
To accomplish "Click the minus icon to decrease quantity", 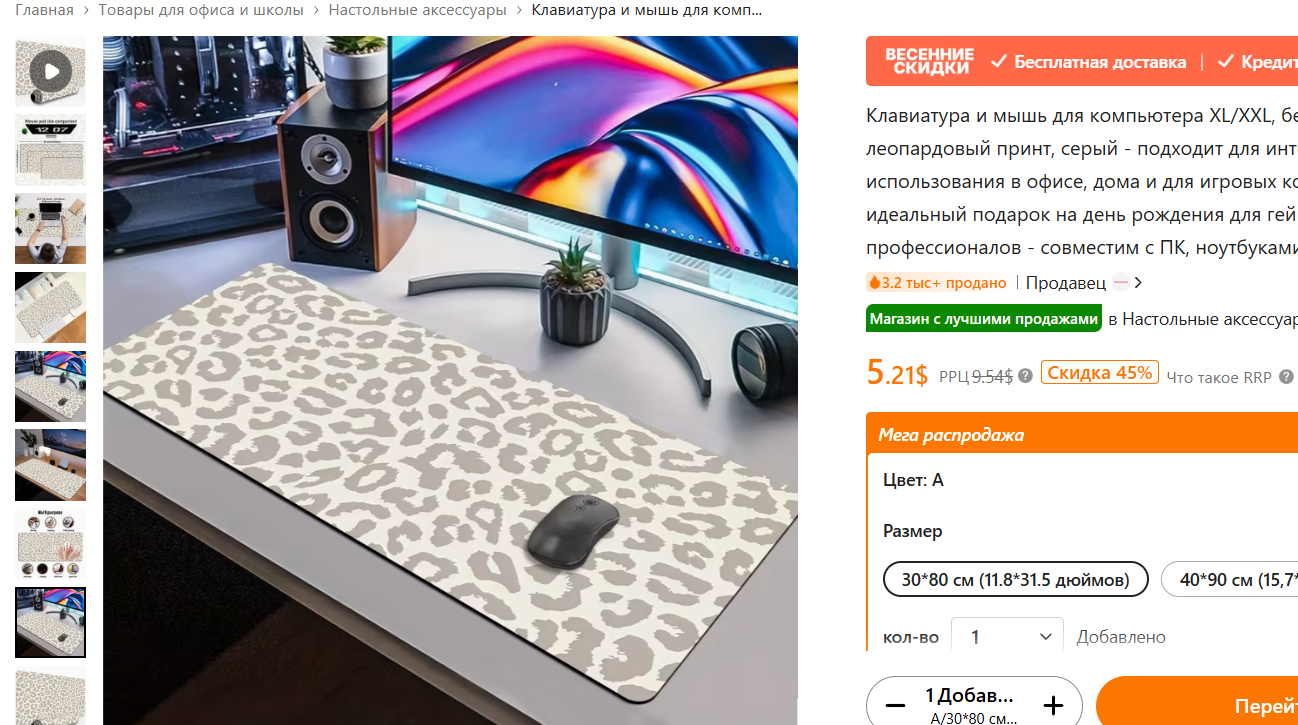I will point(895,704).
